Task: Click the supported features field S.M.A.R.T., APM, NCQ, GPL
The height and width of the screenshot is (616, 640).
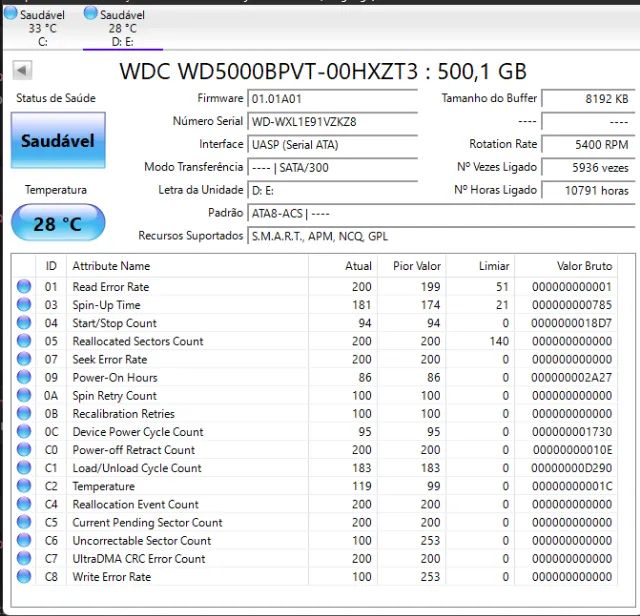Action: [441, 236]
